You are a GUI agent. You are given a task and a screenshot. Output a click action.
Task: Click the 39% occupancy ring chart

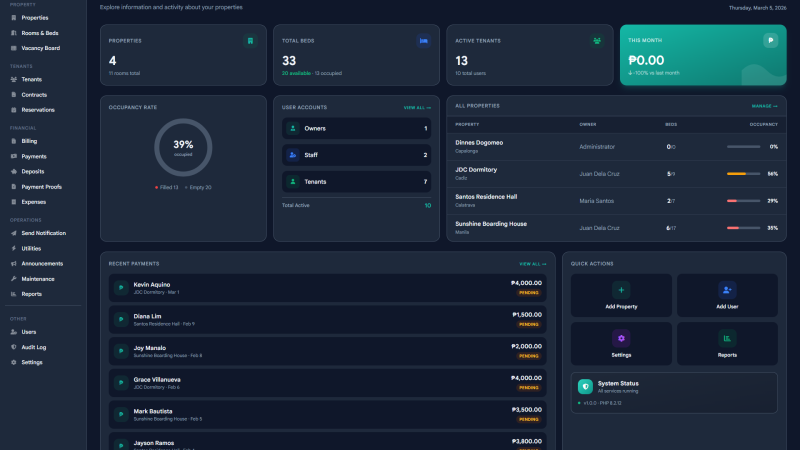(x=183, y=147)
